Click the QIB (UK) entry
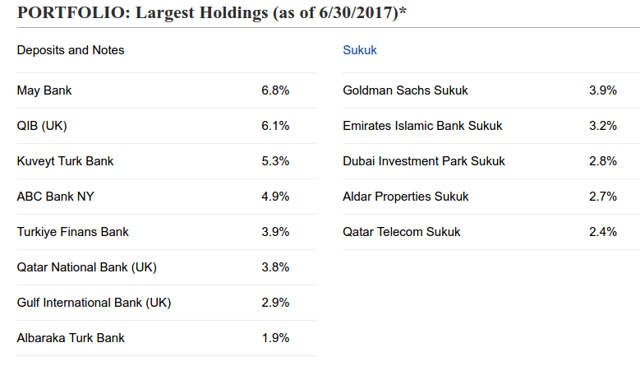Screen dimensions: 640x366 coord(167,126)
